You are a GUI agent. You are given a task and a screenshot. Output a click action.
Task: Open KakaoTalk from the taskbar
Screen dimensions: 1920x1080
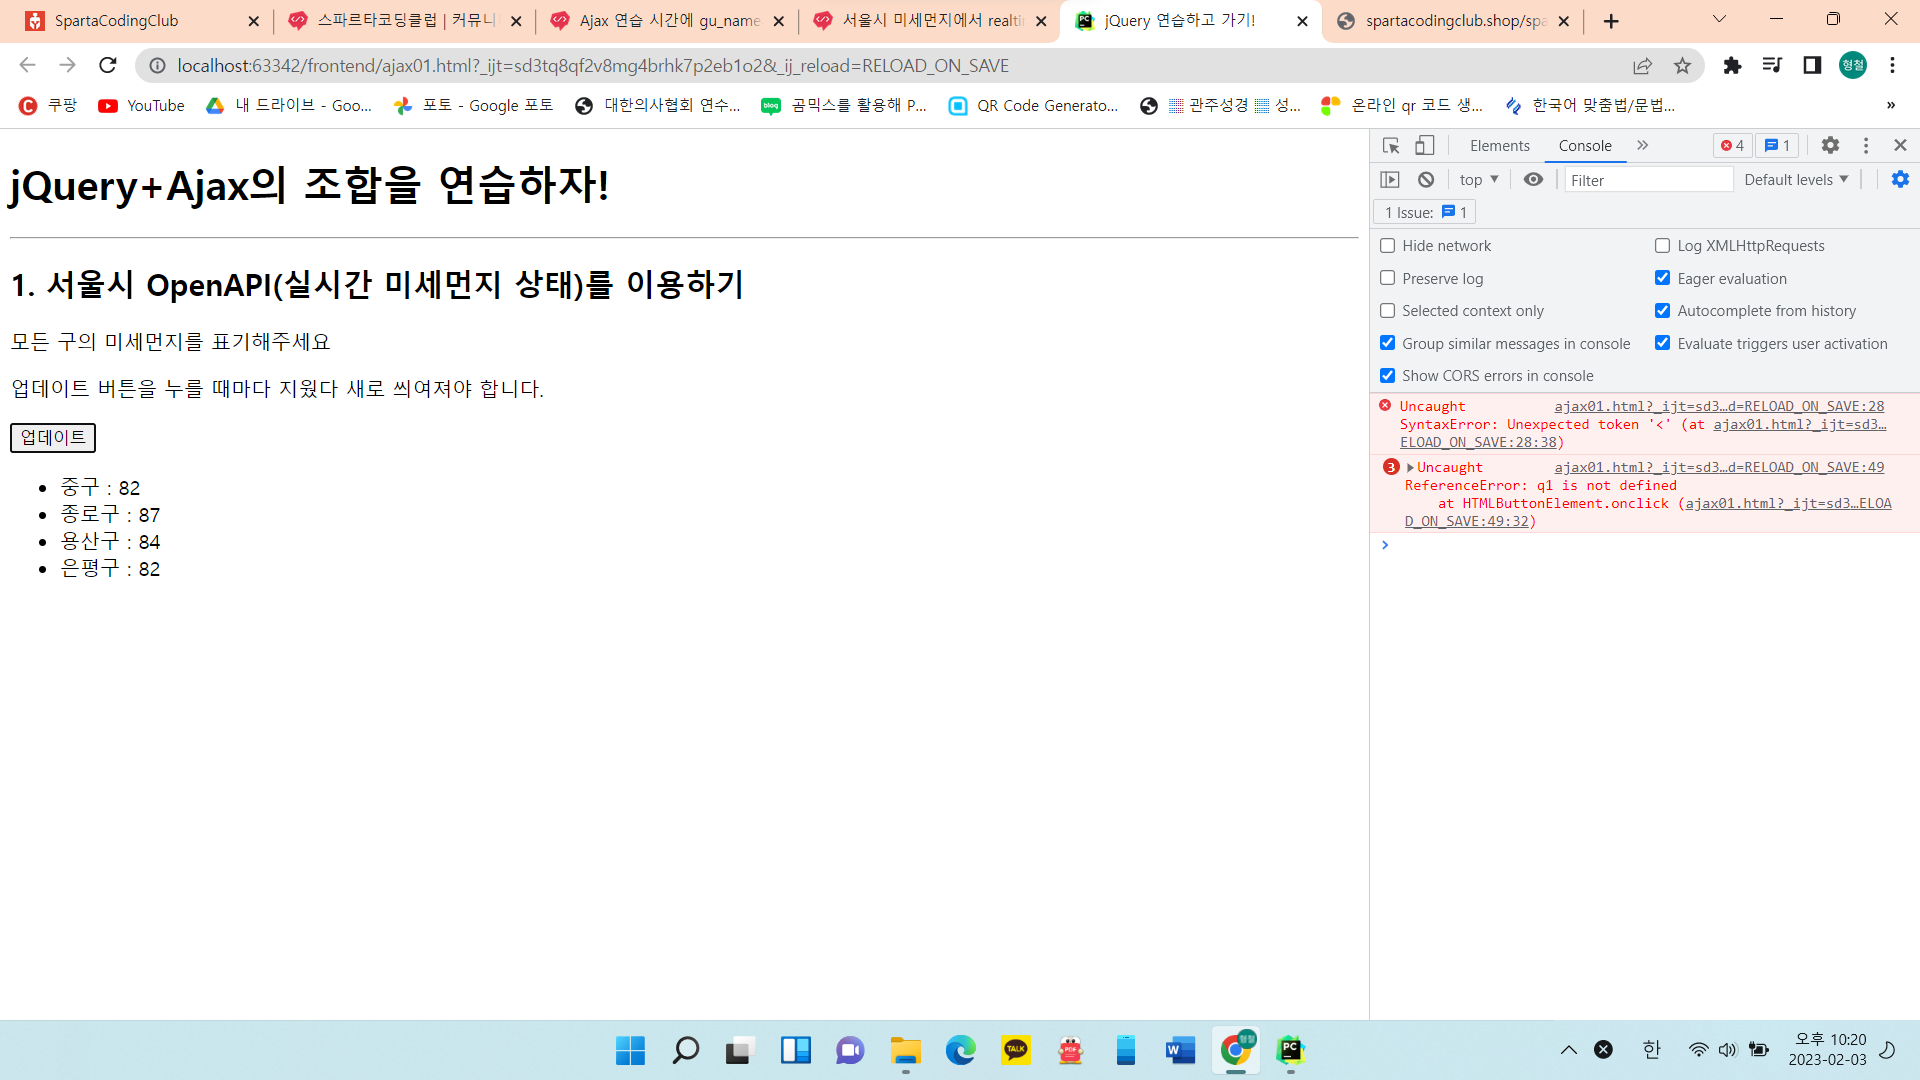tap(1015, 1050)
